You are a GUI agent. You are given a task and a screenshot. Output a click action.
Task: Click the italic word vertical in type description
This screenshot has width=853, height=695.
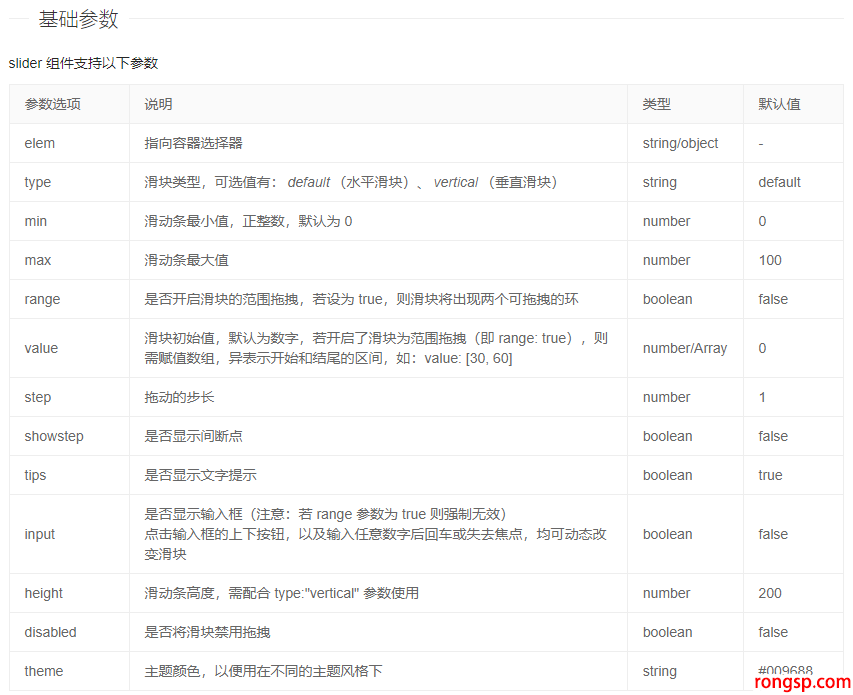point(455,182)
